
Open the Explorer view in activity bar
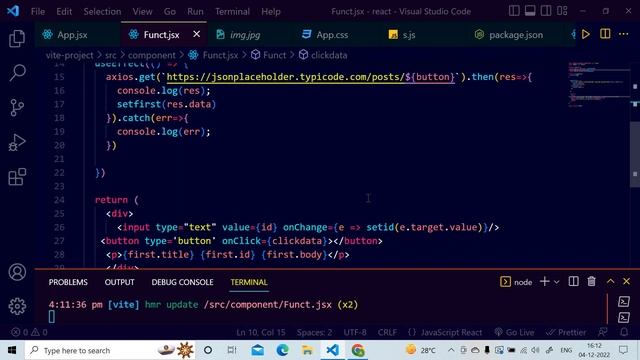coord(17,39)
